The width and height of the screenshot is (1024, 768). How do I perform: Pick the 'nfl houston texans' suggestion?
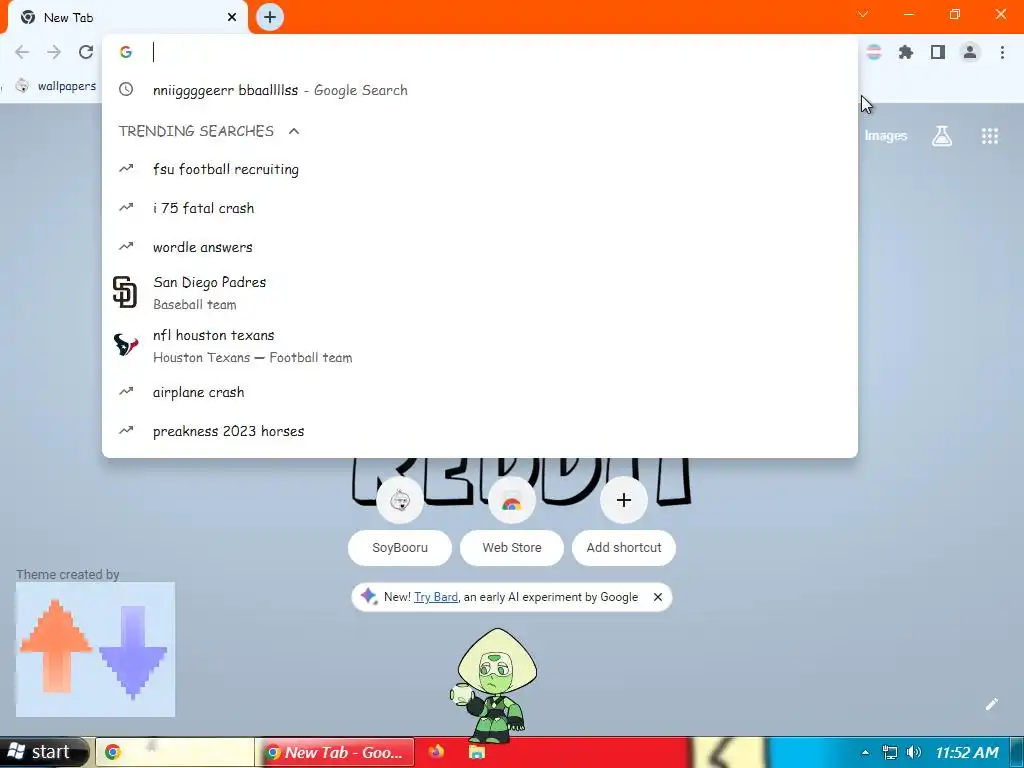coord(480,345)
